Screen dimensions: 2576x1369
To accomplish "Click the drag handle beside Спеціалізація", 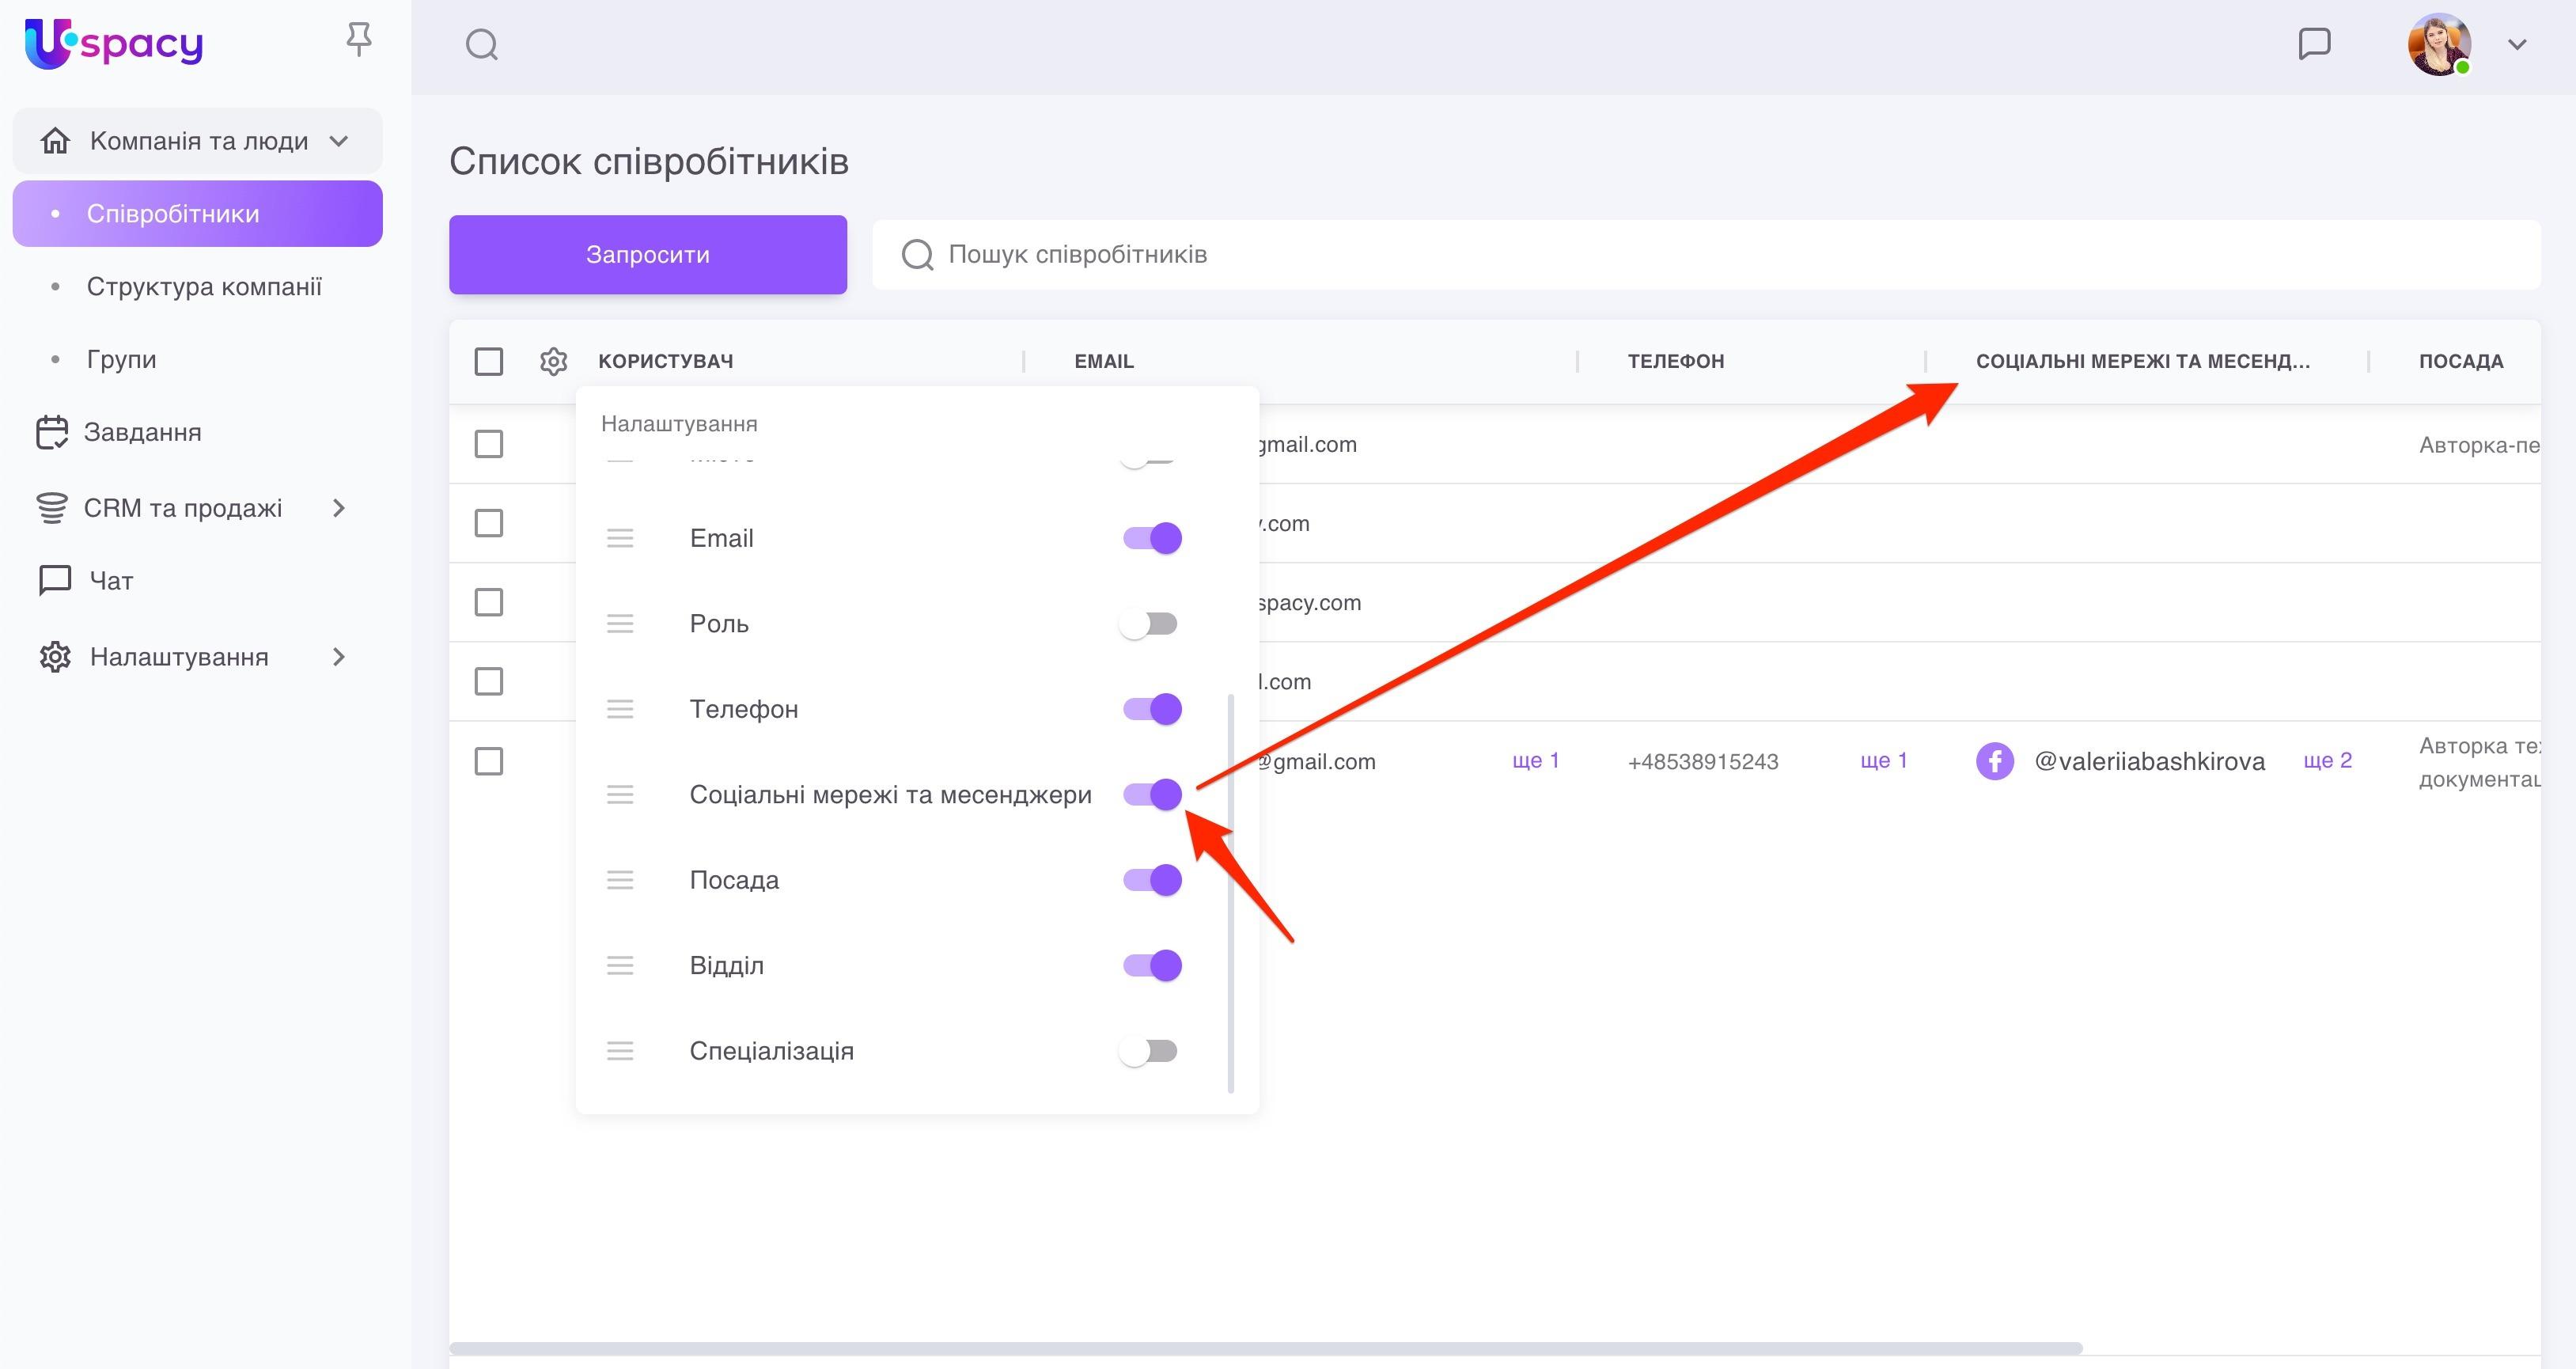I will (620, 1051).
